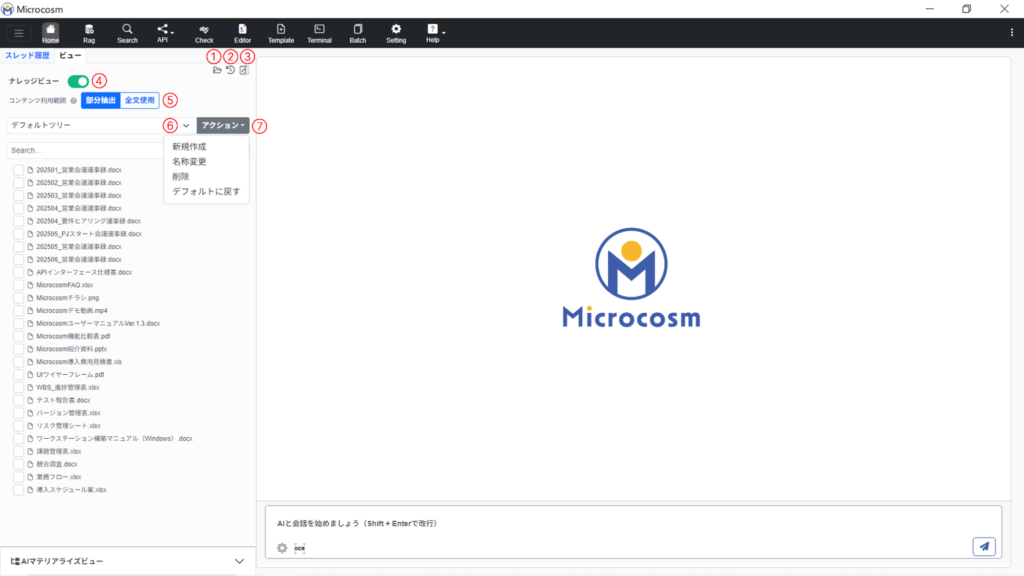Click into the AI chat message box
This screenshot has height=576, width=1024.
click(x=633, y=523)
